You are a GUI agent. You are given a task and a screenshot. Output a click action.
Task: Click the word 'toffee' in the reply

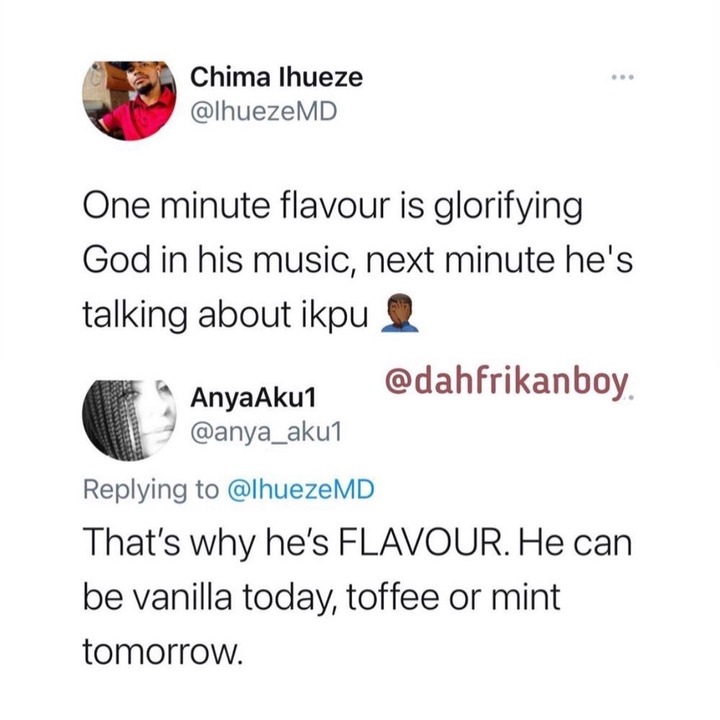click(x=393, y=596)
